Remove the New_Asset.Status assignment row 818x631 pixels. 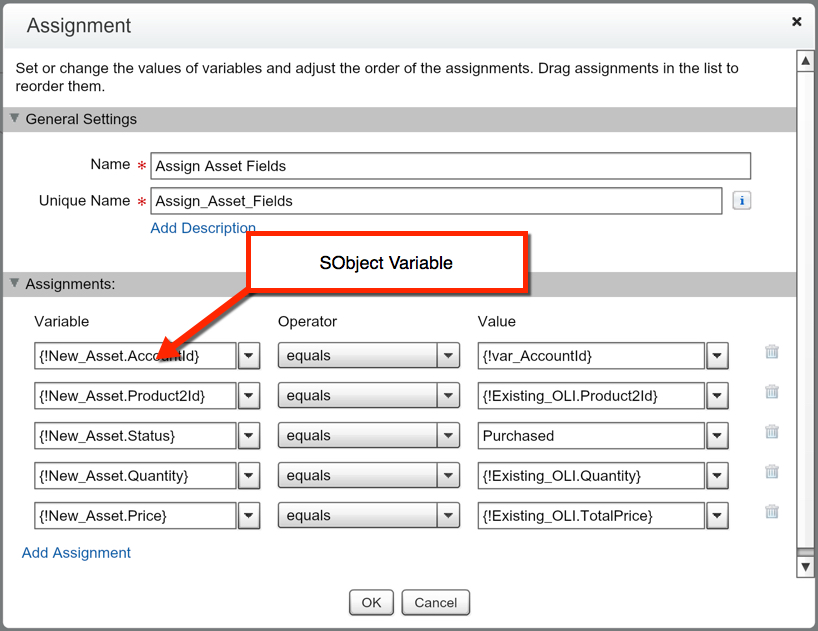click(x=772, y=432)
